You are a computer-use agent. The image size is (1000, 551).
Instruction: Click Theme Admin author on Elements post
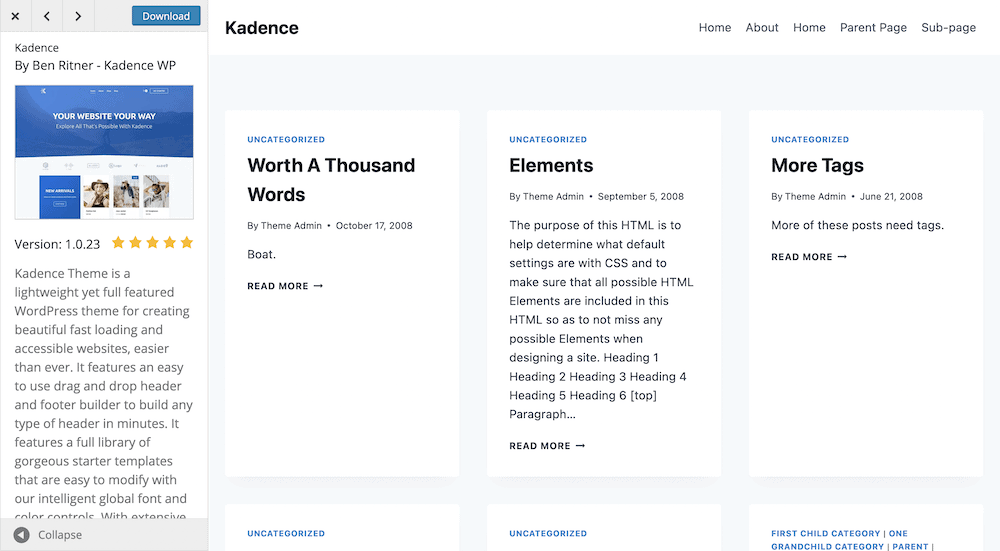click(x=553, y=196)
